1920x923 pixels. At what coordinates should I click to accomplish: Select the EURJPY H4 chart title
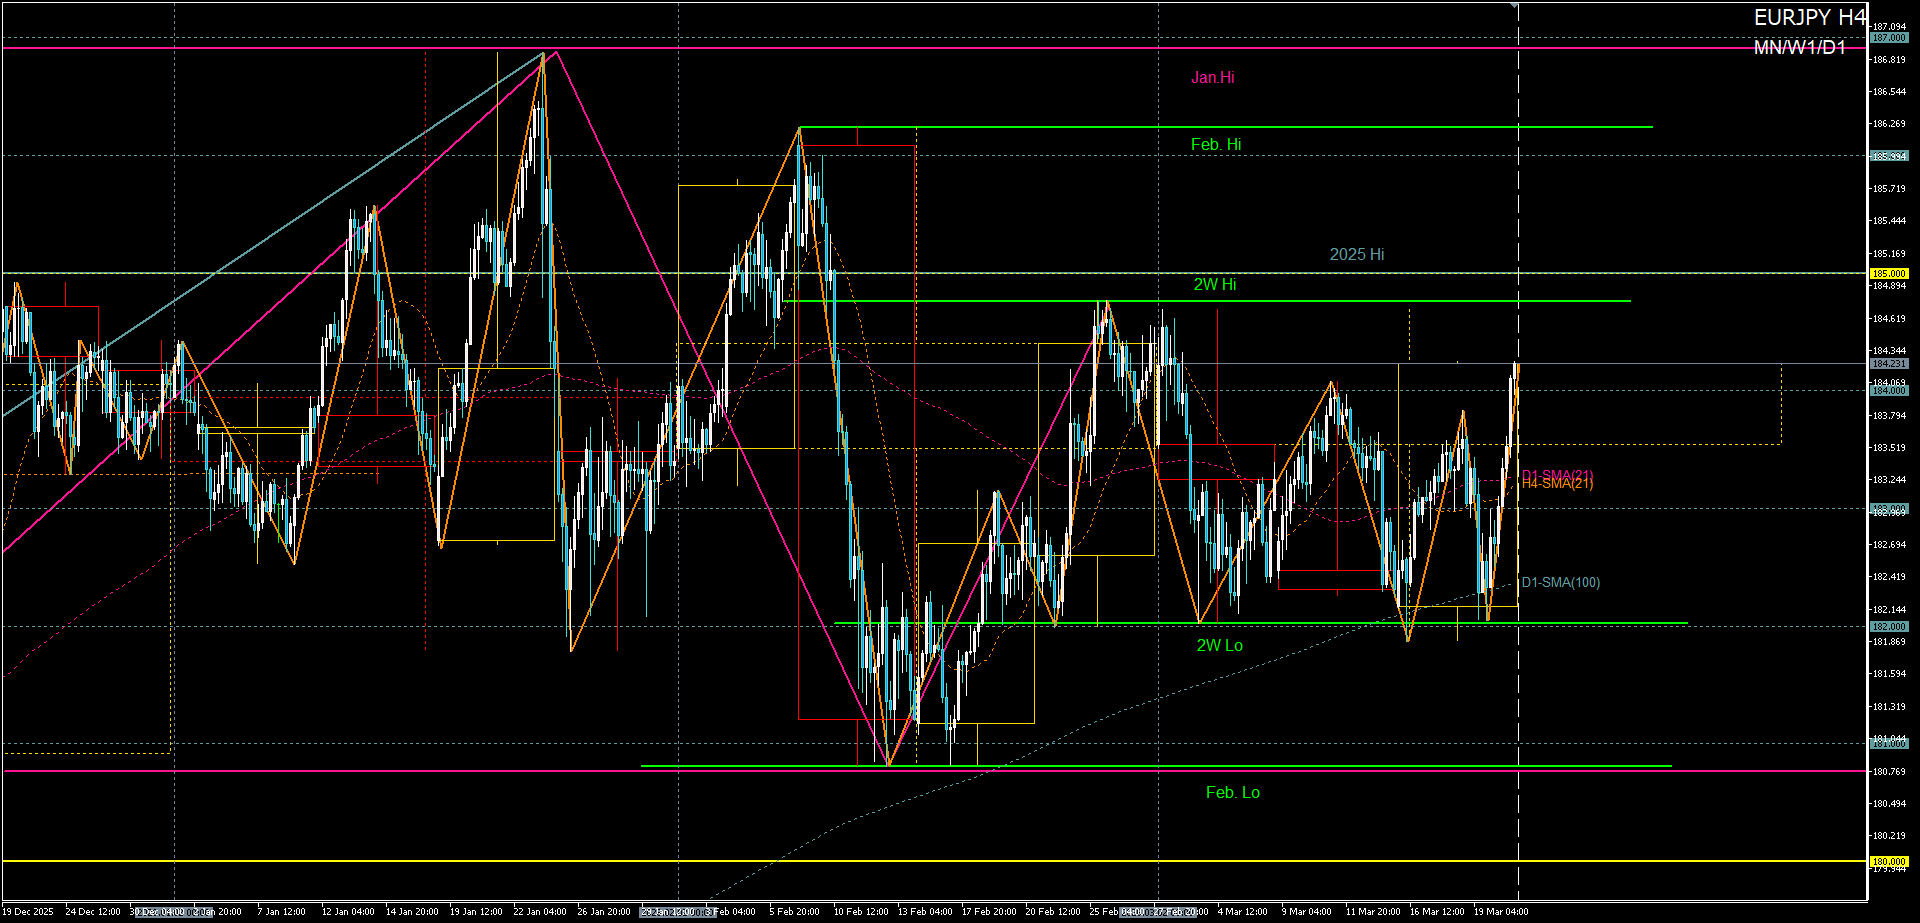(x=1809, y=17)
